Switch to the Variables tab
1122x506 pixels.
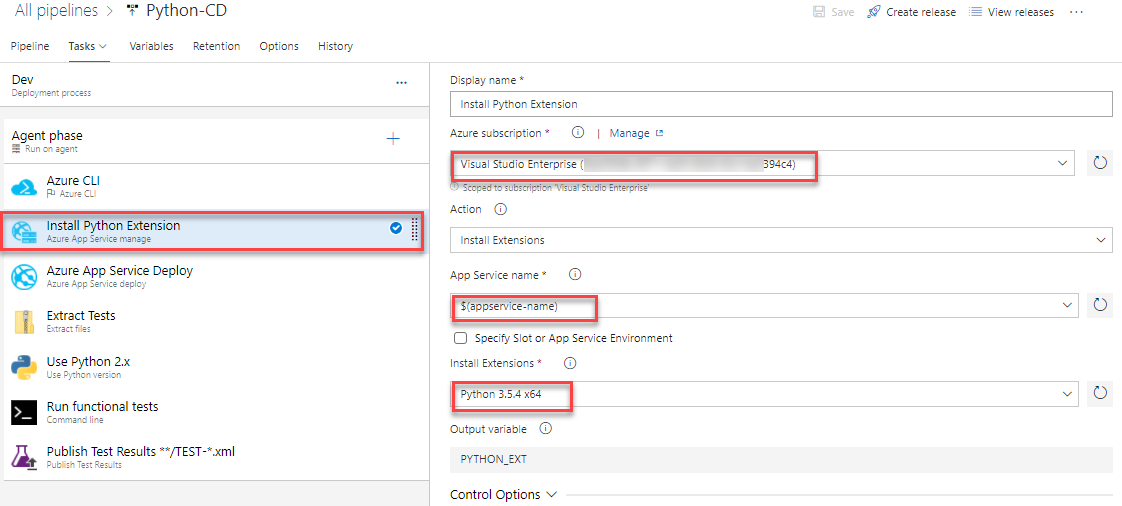[x=151, y=46]
